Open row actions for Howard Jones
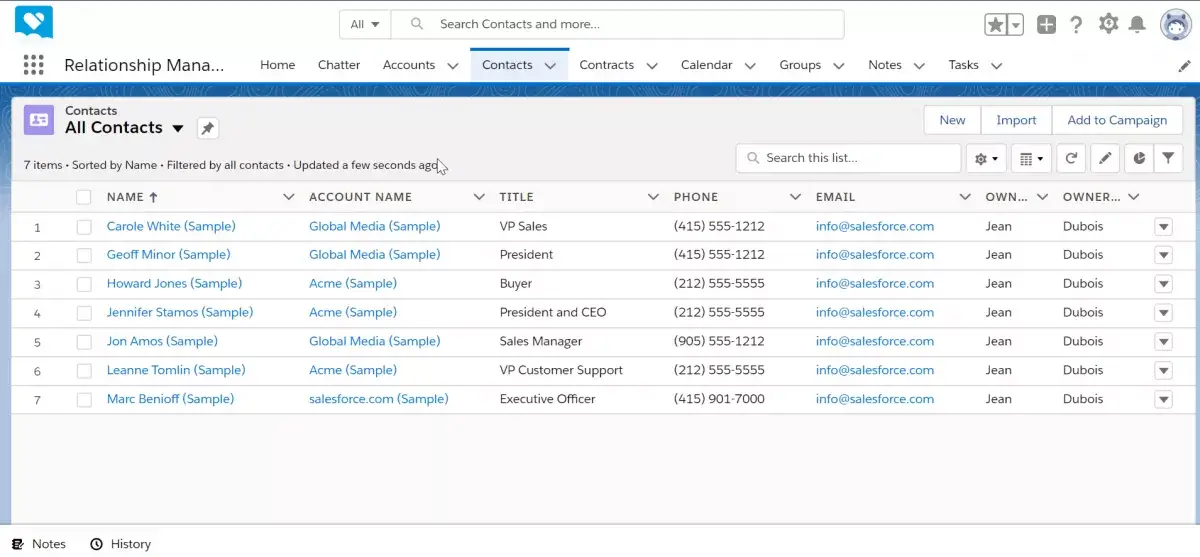This screenshot has height=557, width=1200. coord(1163,284)
